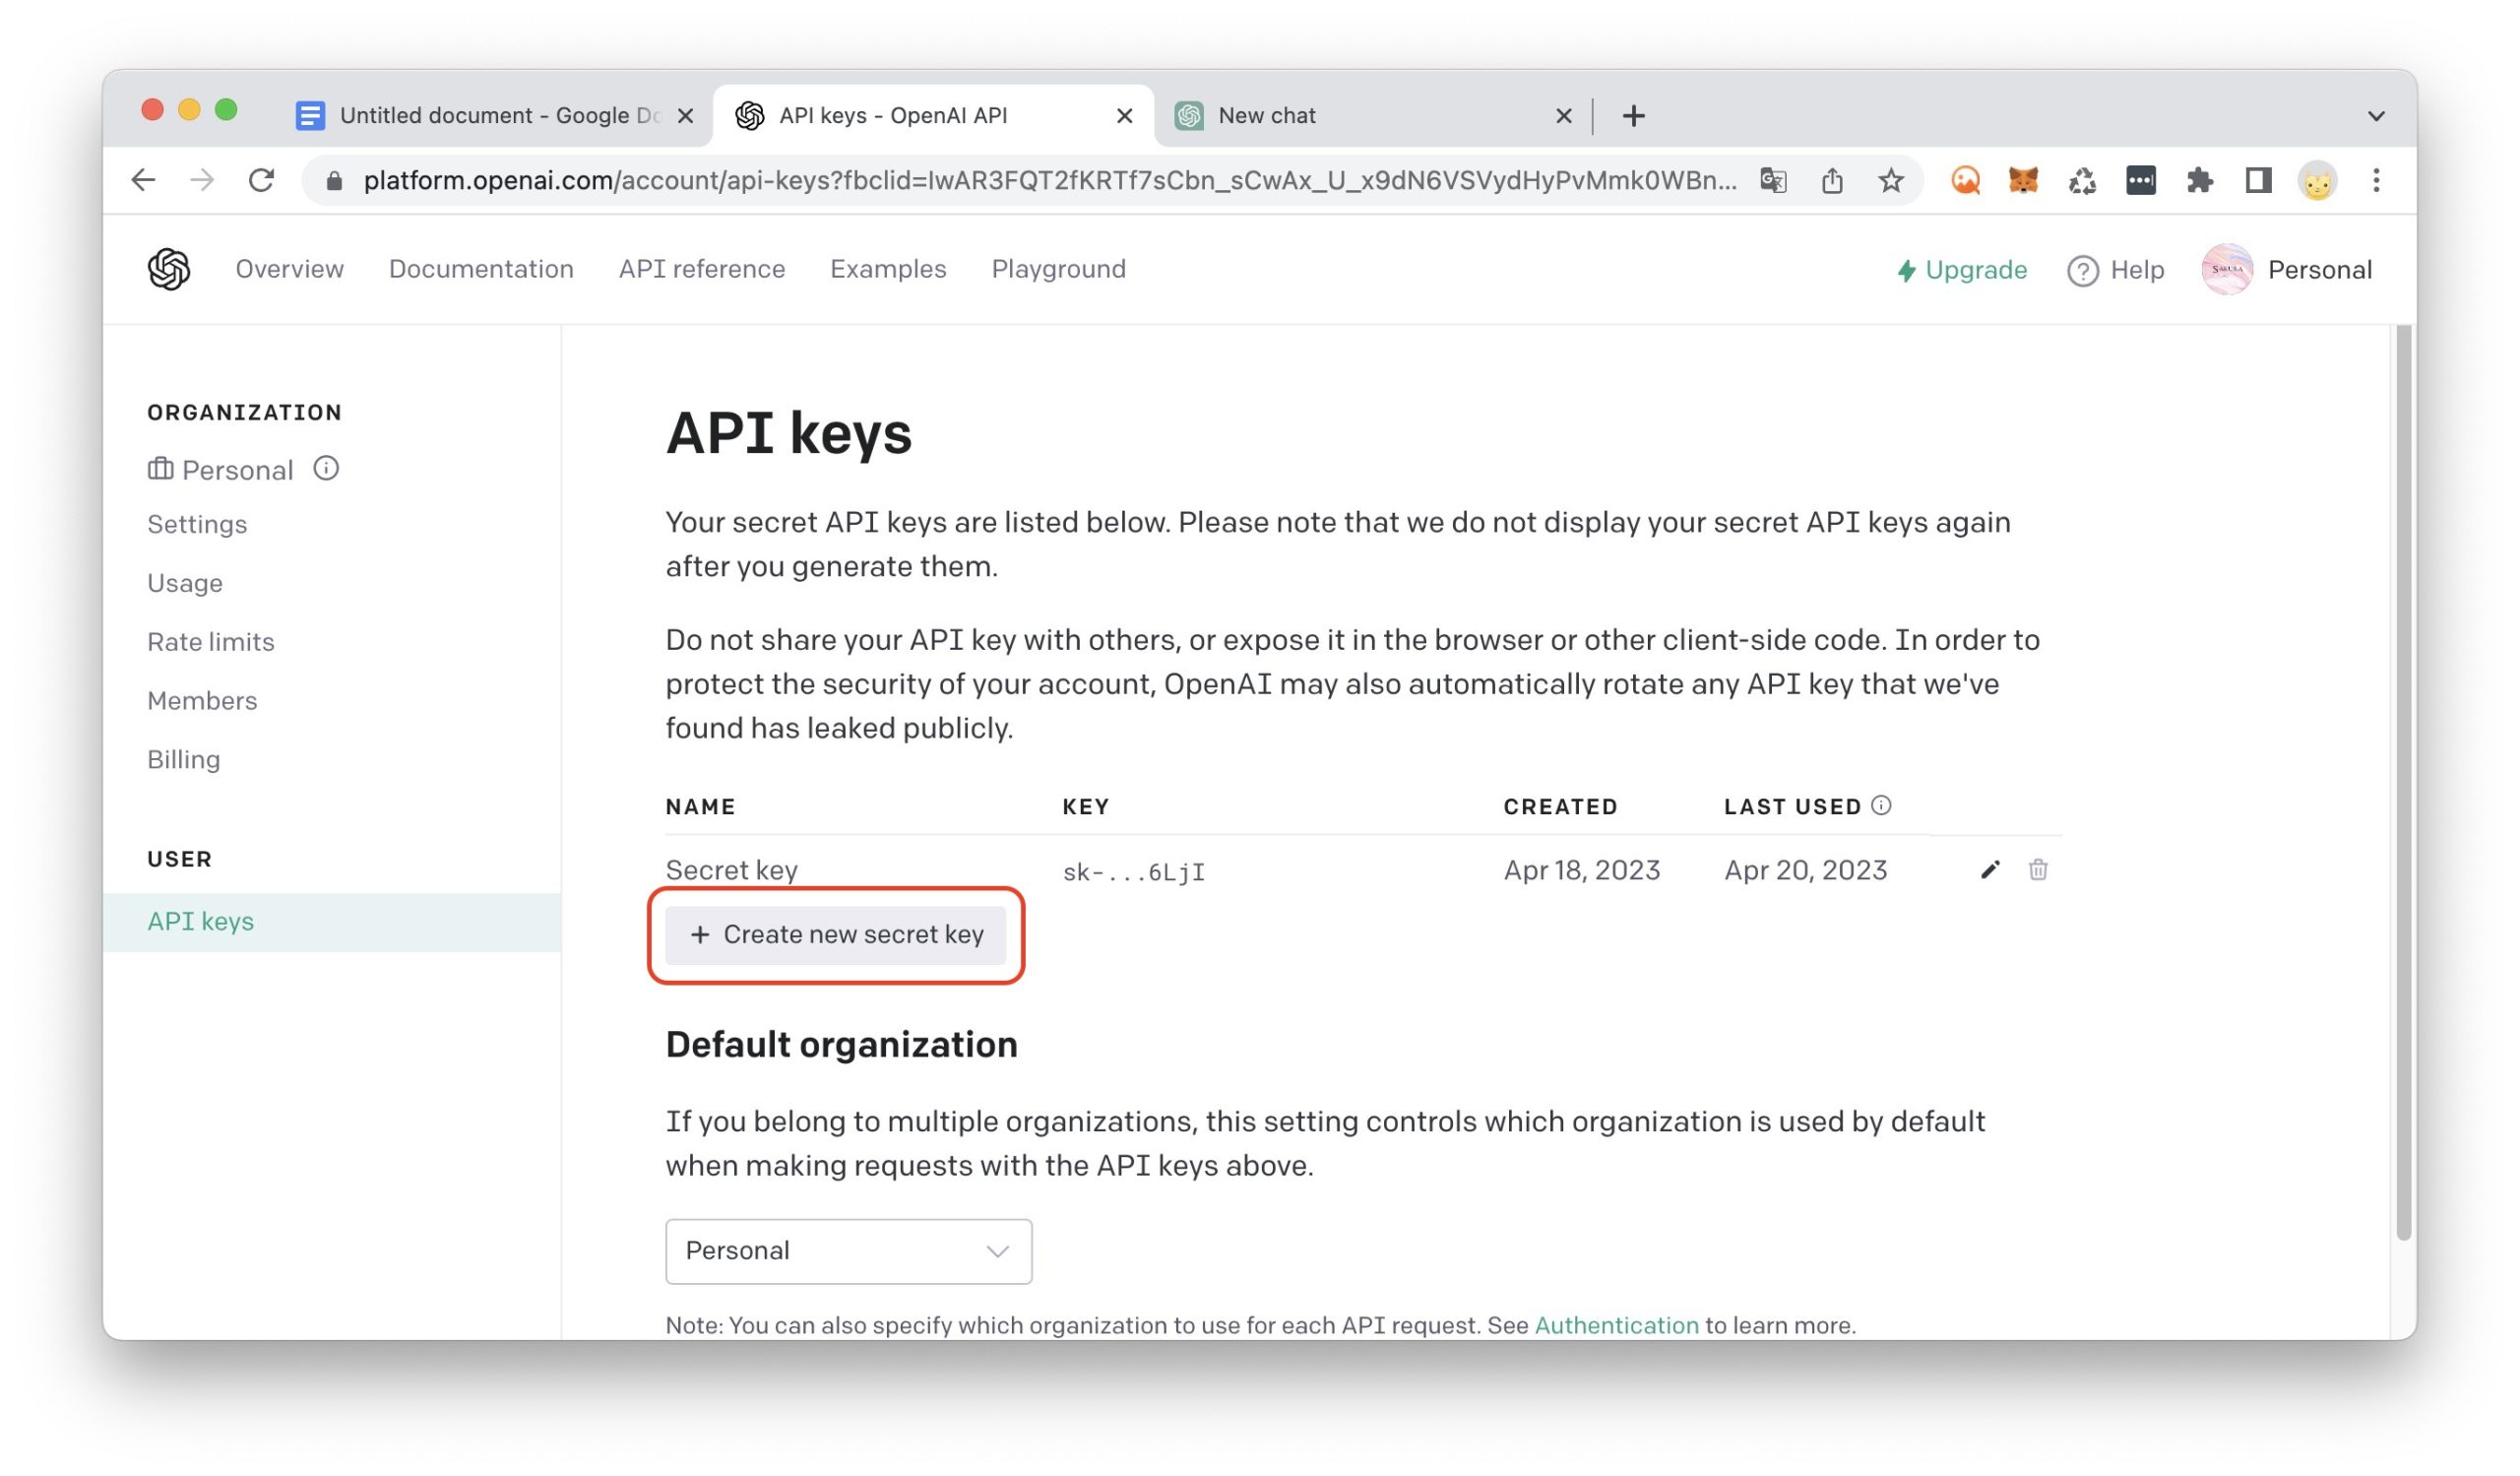The width and height of the screenshot is (2520, 1476).
Task: Bookmark page with star icon
Action: (x=1890, y=181)
